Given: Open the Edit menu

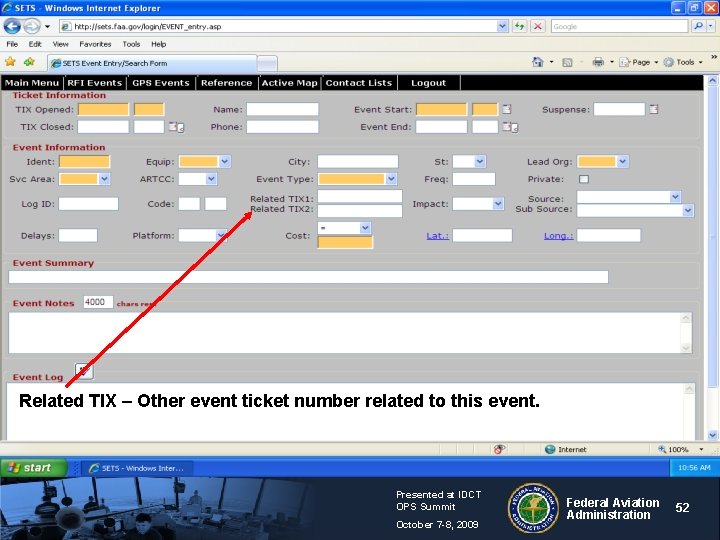Looking at the screenshot, I should tap(35, 44).
